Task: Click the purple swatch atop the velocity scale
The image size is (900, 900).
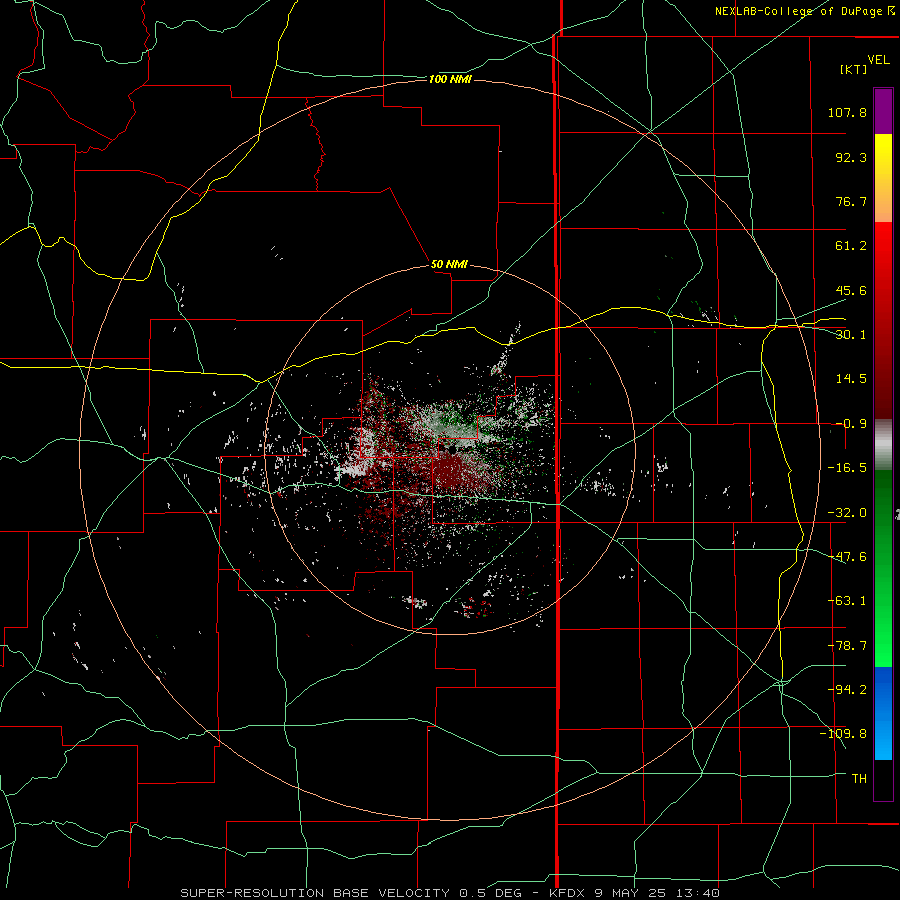Action: [883, 112]
